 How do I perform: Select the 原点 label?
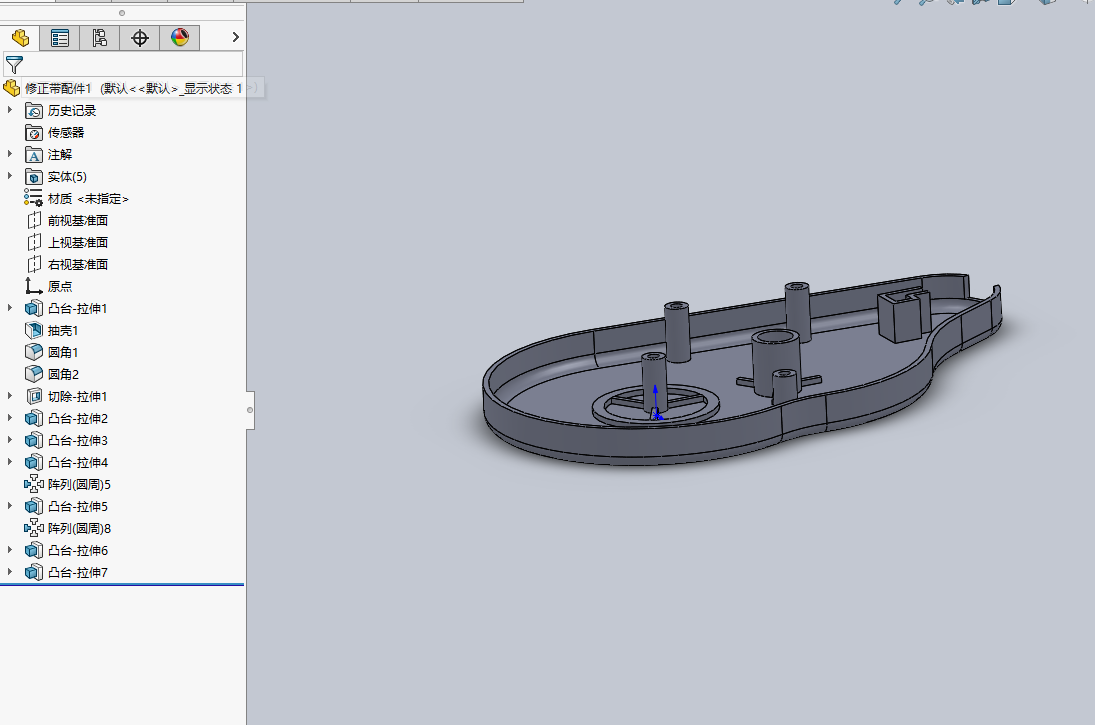(59, 286)
